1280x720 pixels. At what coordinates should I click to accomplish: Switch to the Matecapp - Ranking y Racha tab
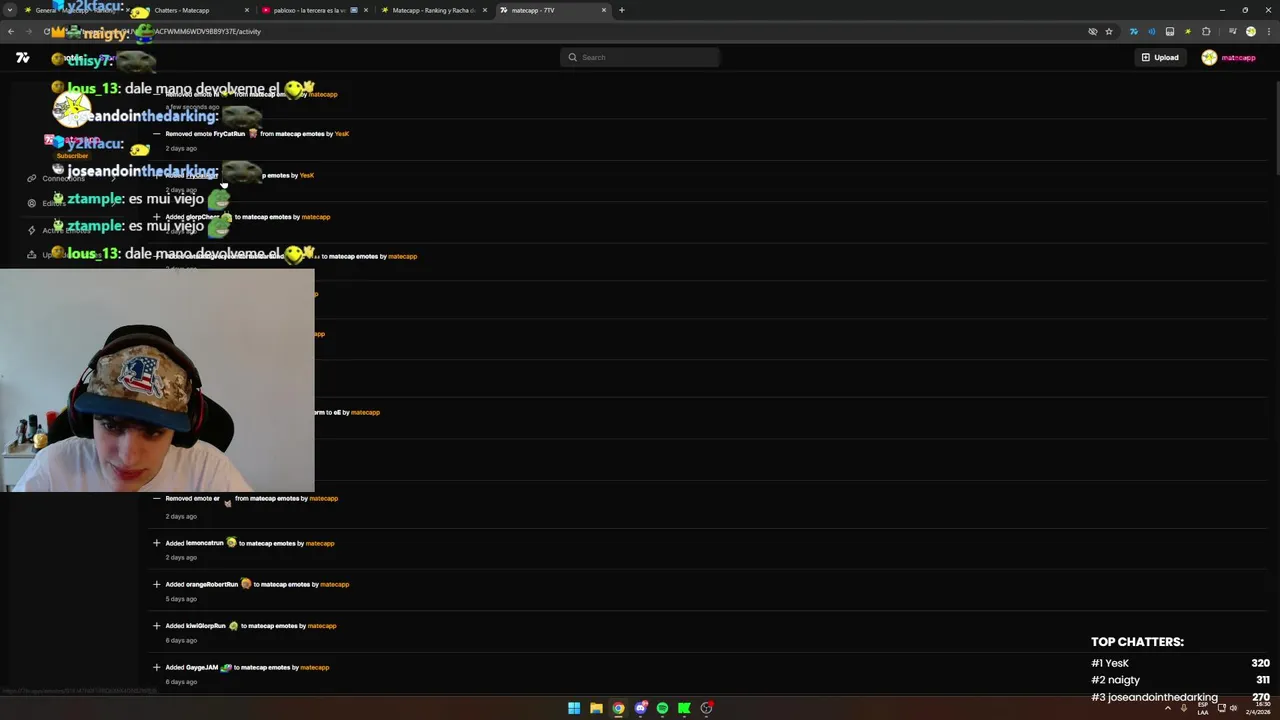433,10
